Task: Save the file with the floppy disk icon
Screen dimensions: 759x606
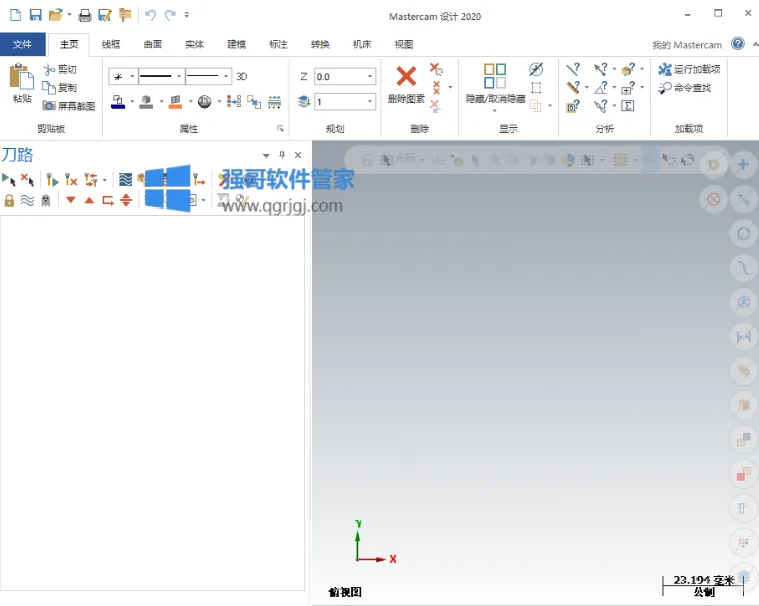Action: click(x=35, y=15)
